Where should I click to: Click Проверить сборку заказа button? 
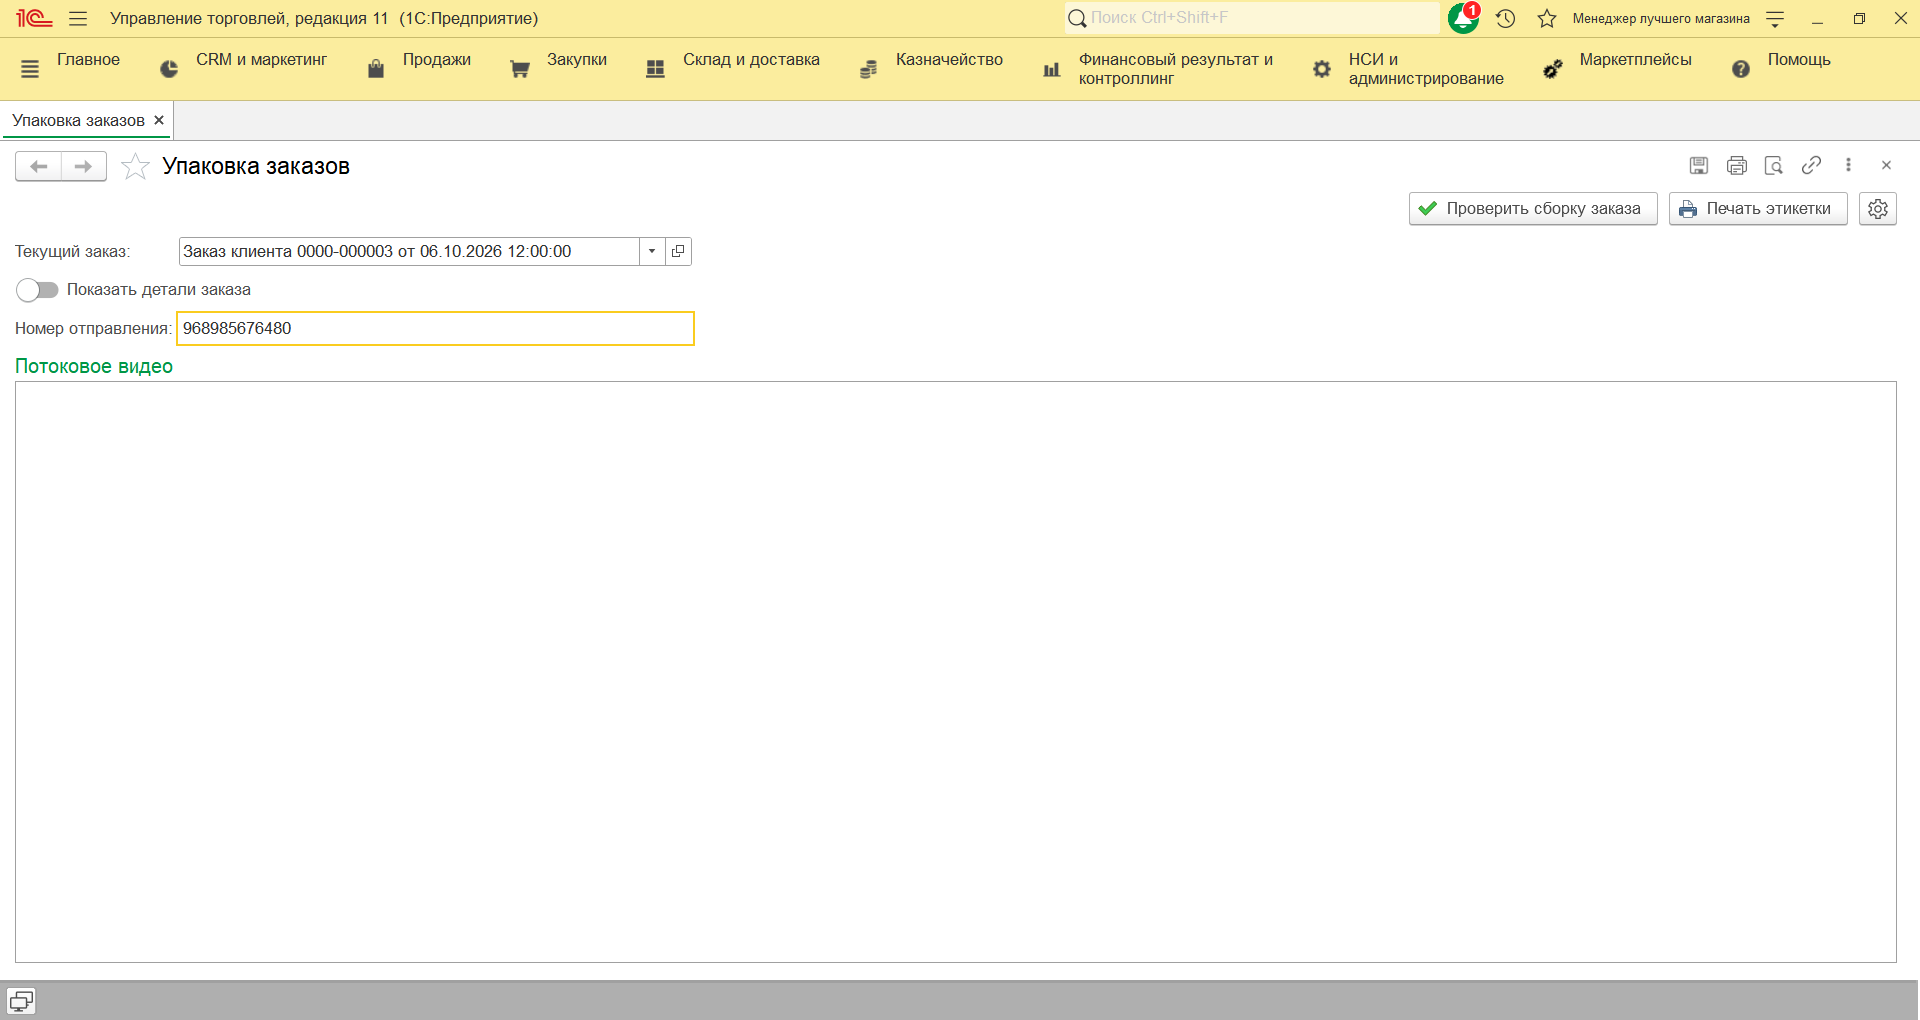[1533, 209]
